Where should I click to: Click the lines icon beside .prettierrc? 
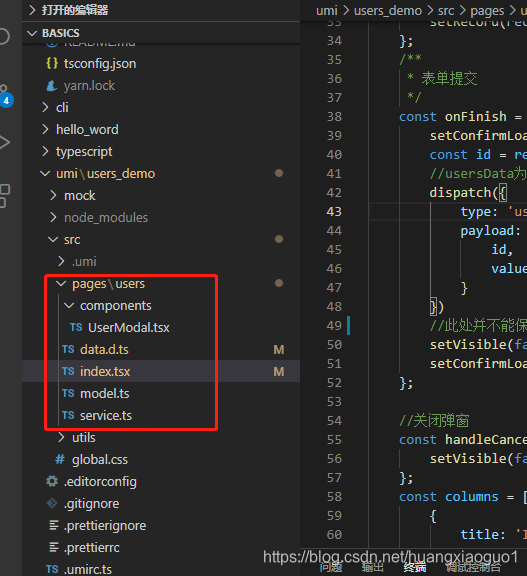pos(54,547)
